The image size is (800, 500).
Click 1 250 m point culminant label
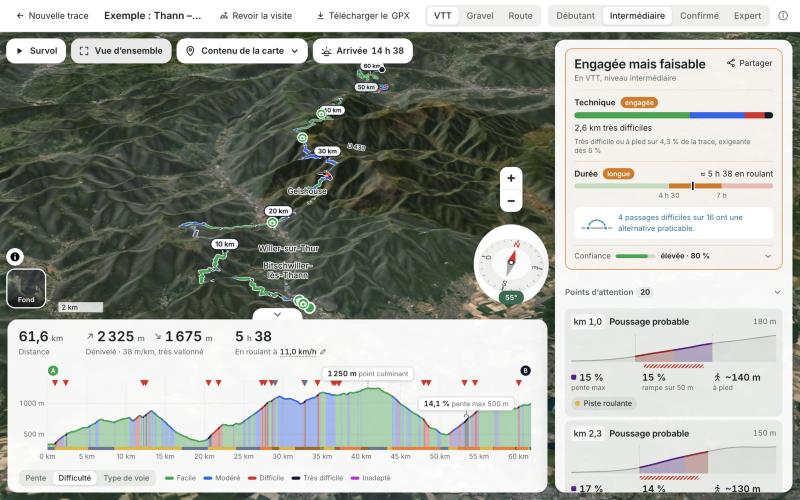[368, 373]
